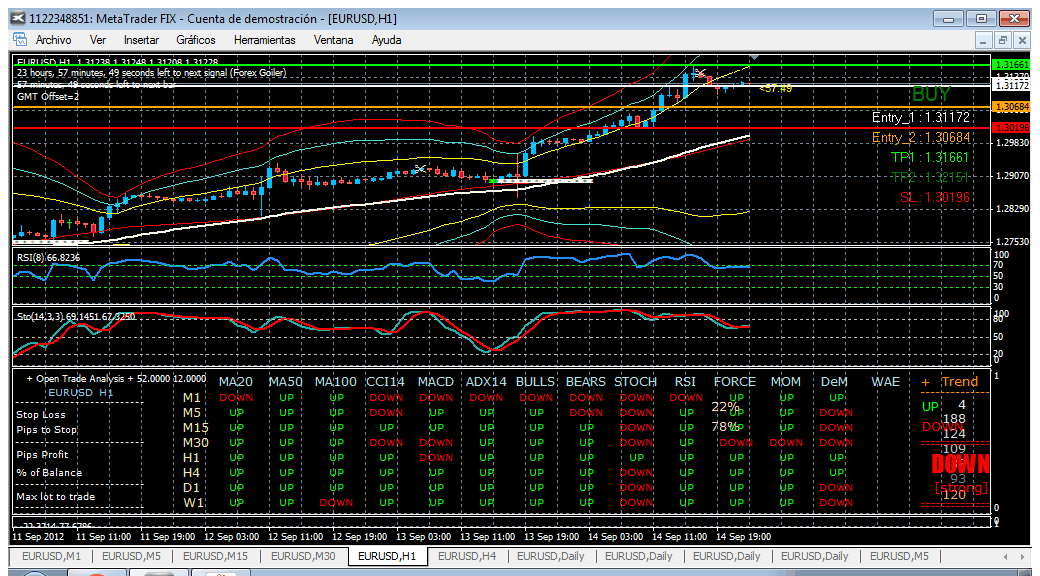Switch to the EURUSD,H4 chart tab

click(468, 556)
